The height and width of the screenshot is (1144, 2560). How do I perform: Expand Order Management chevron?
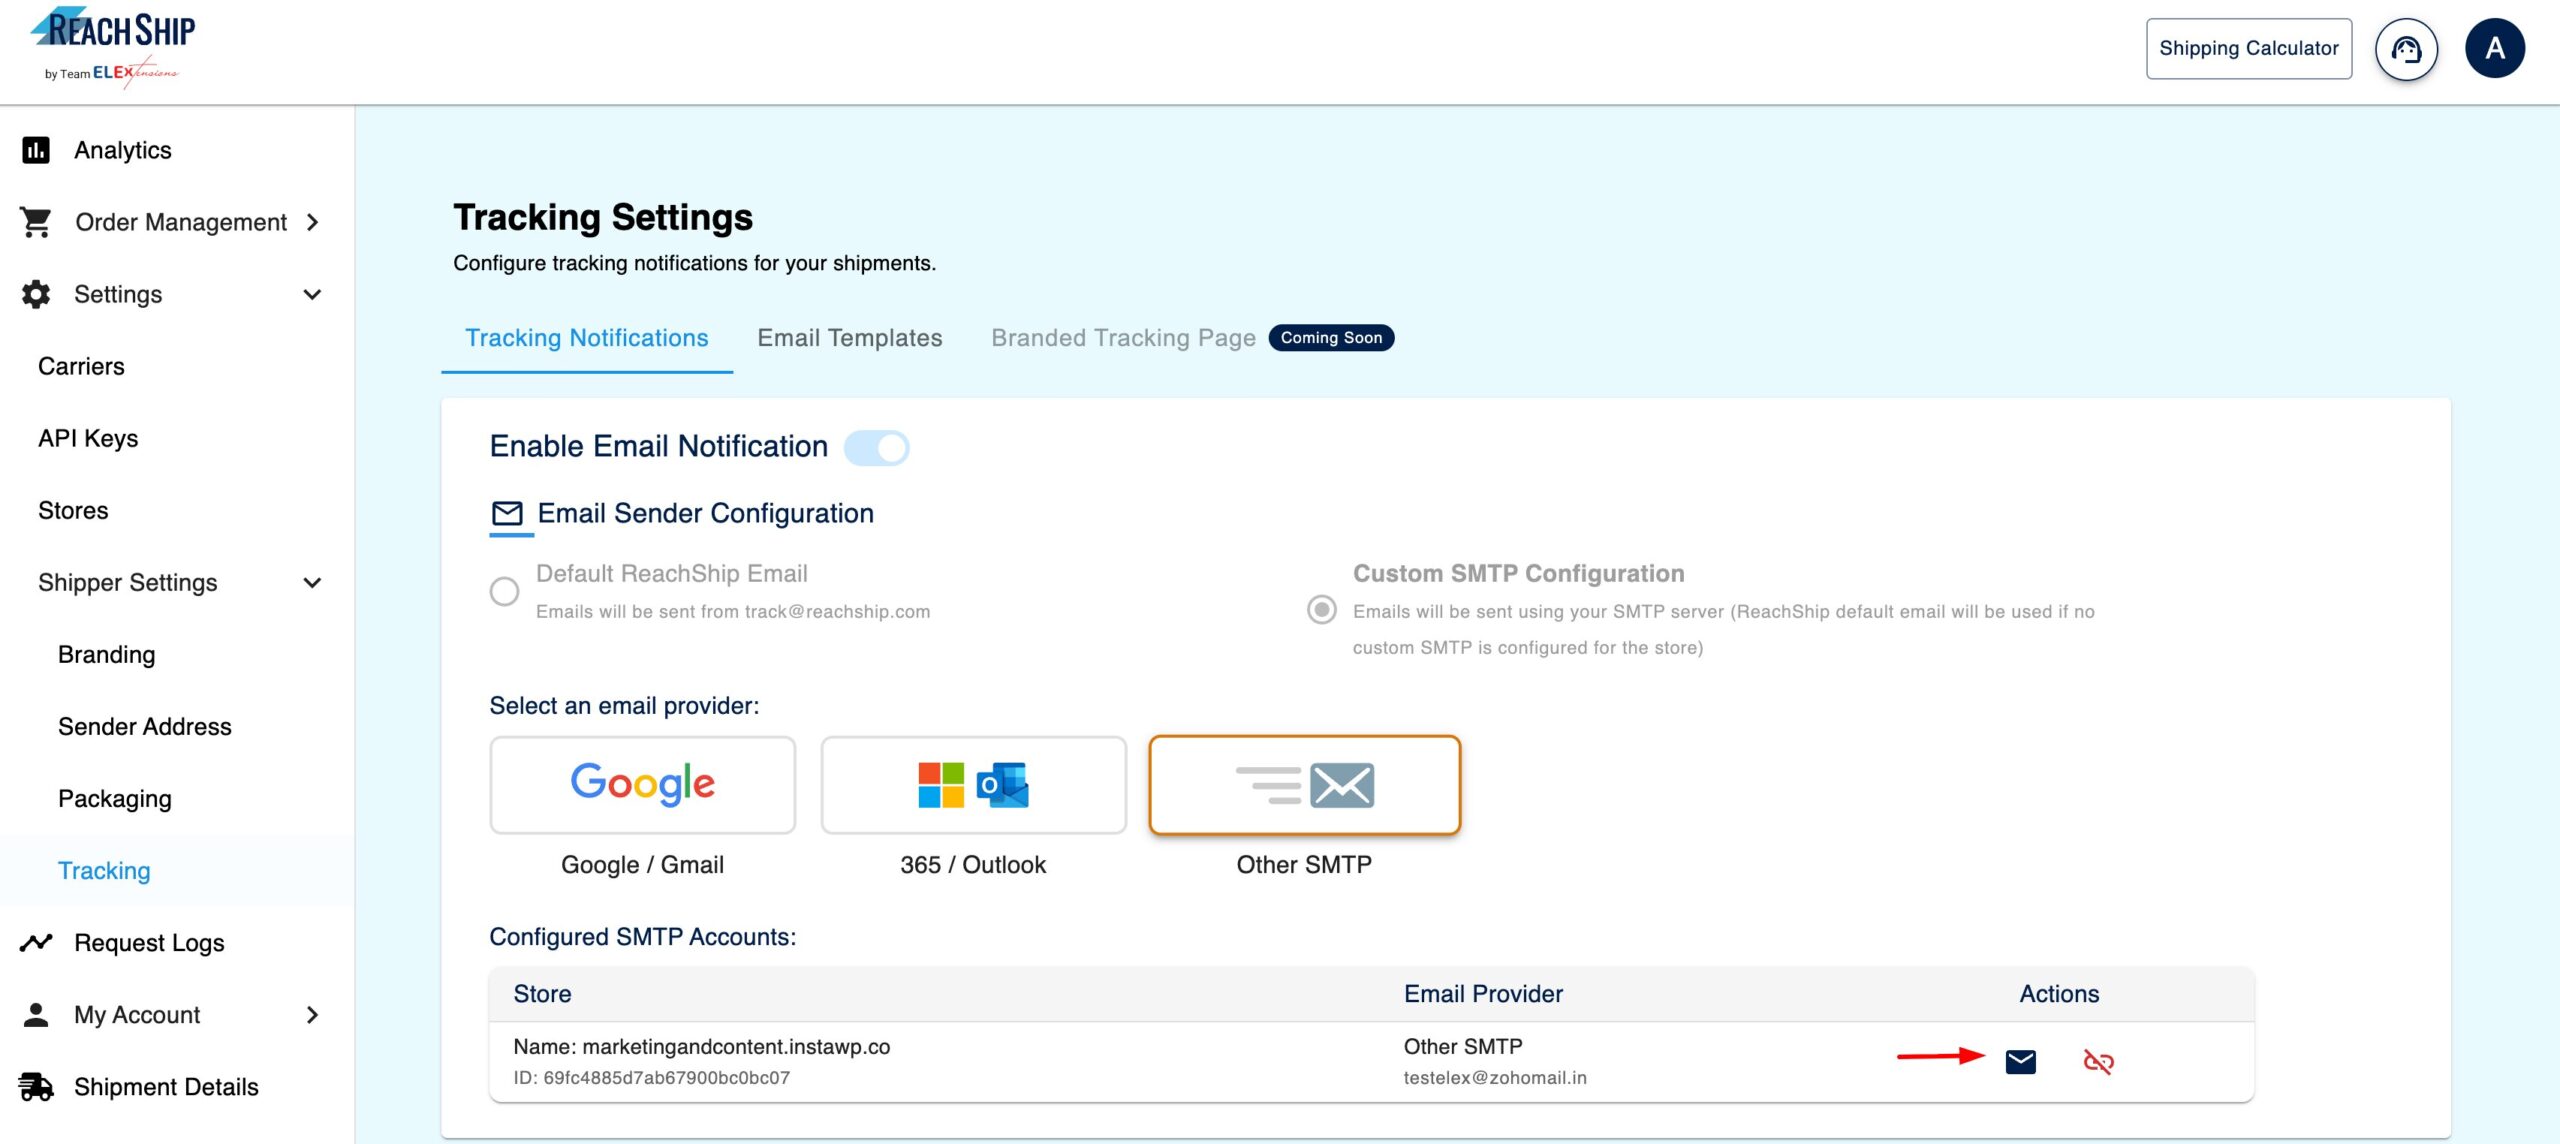(312, 222)
